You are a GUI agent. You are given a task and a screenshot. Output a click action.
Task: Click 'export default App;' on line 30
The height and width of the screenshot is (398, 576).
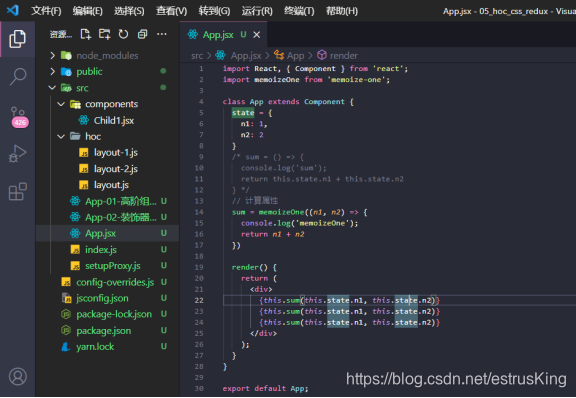tap(265, 388)
